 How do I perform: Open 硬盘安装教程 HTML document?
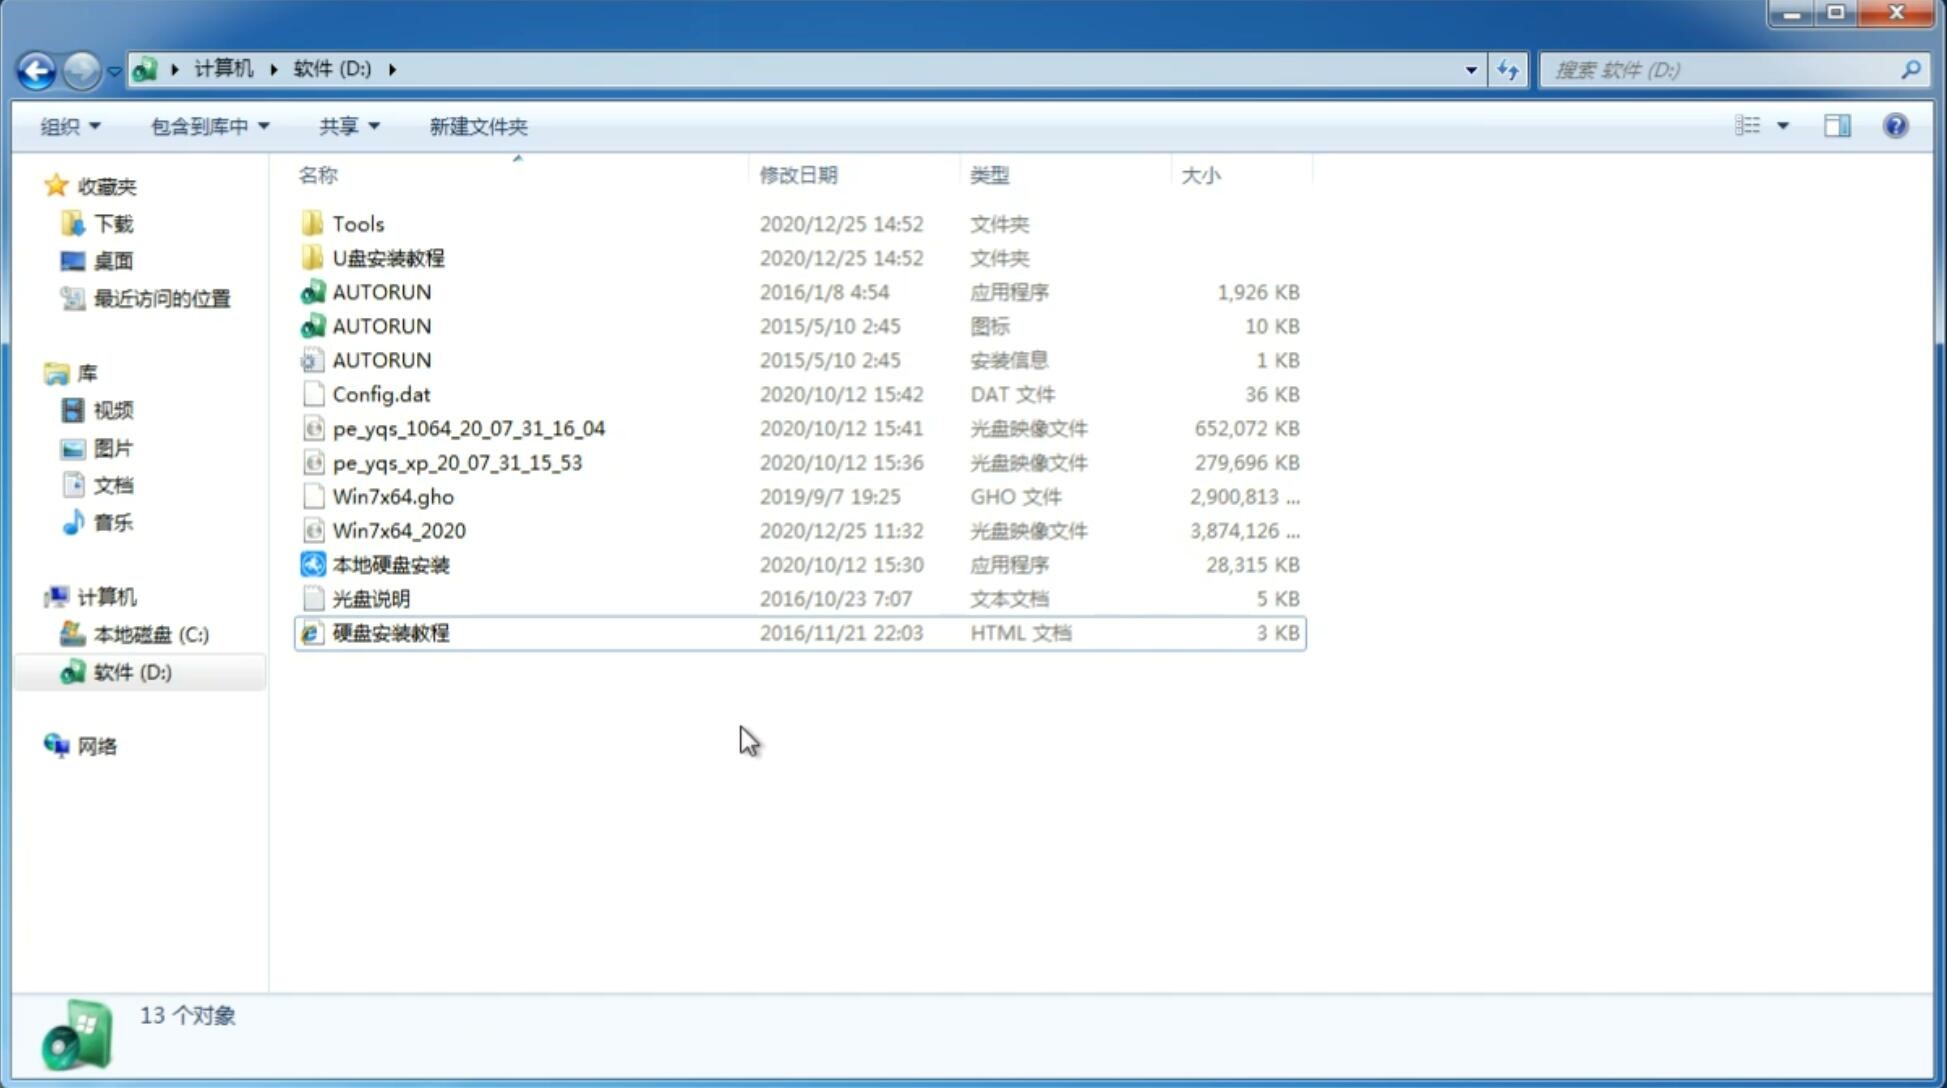coord(389,632)
